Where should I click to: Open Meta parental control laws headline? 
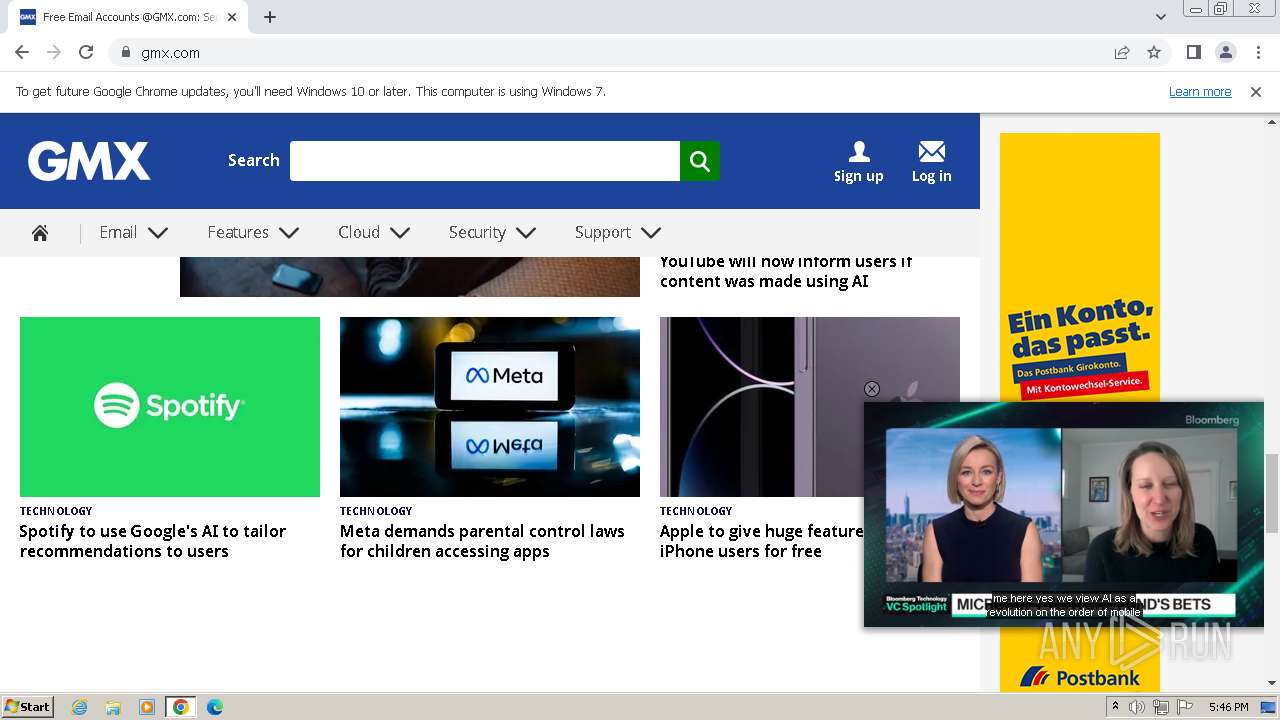(482, 541)
